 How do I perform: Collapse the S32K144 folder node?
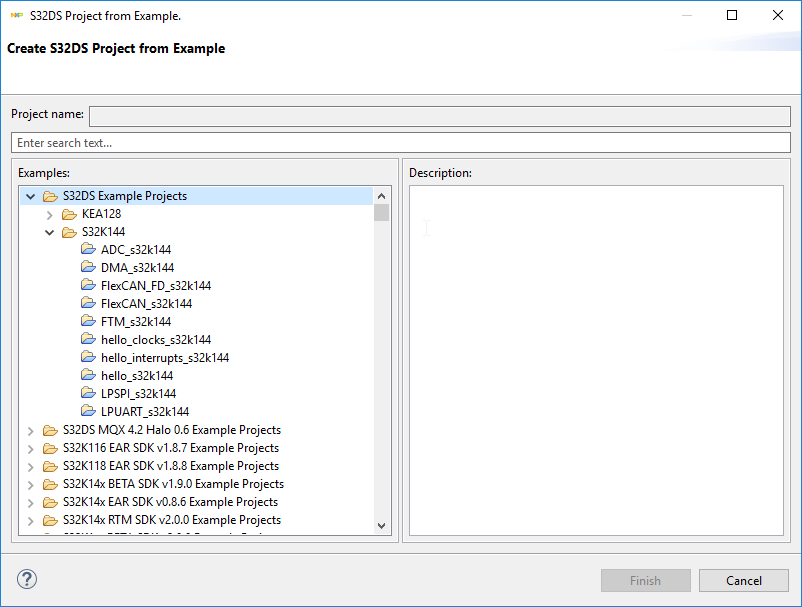coord(50,233)
